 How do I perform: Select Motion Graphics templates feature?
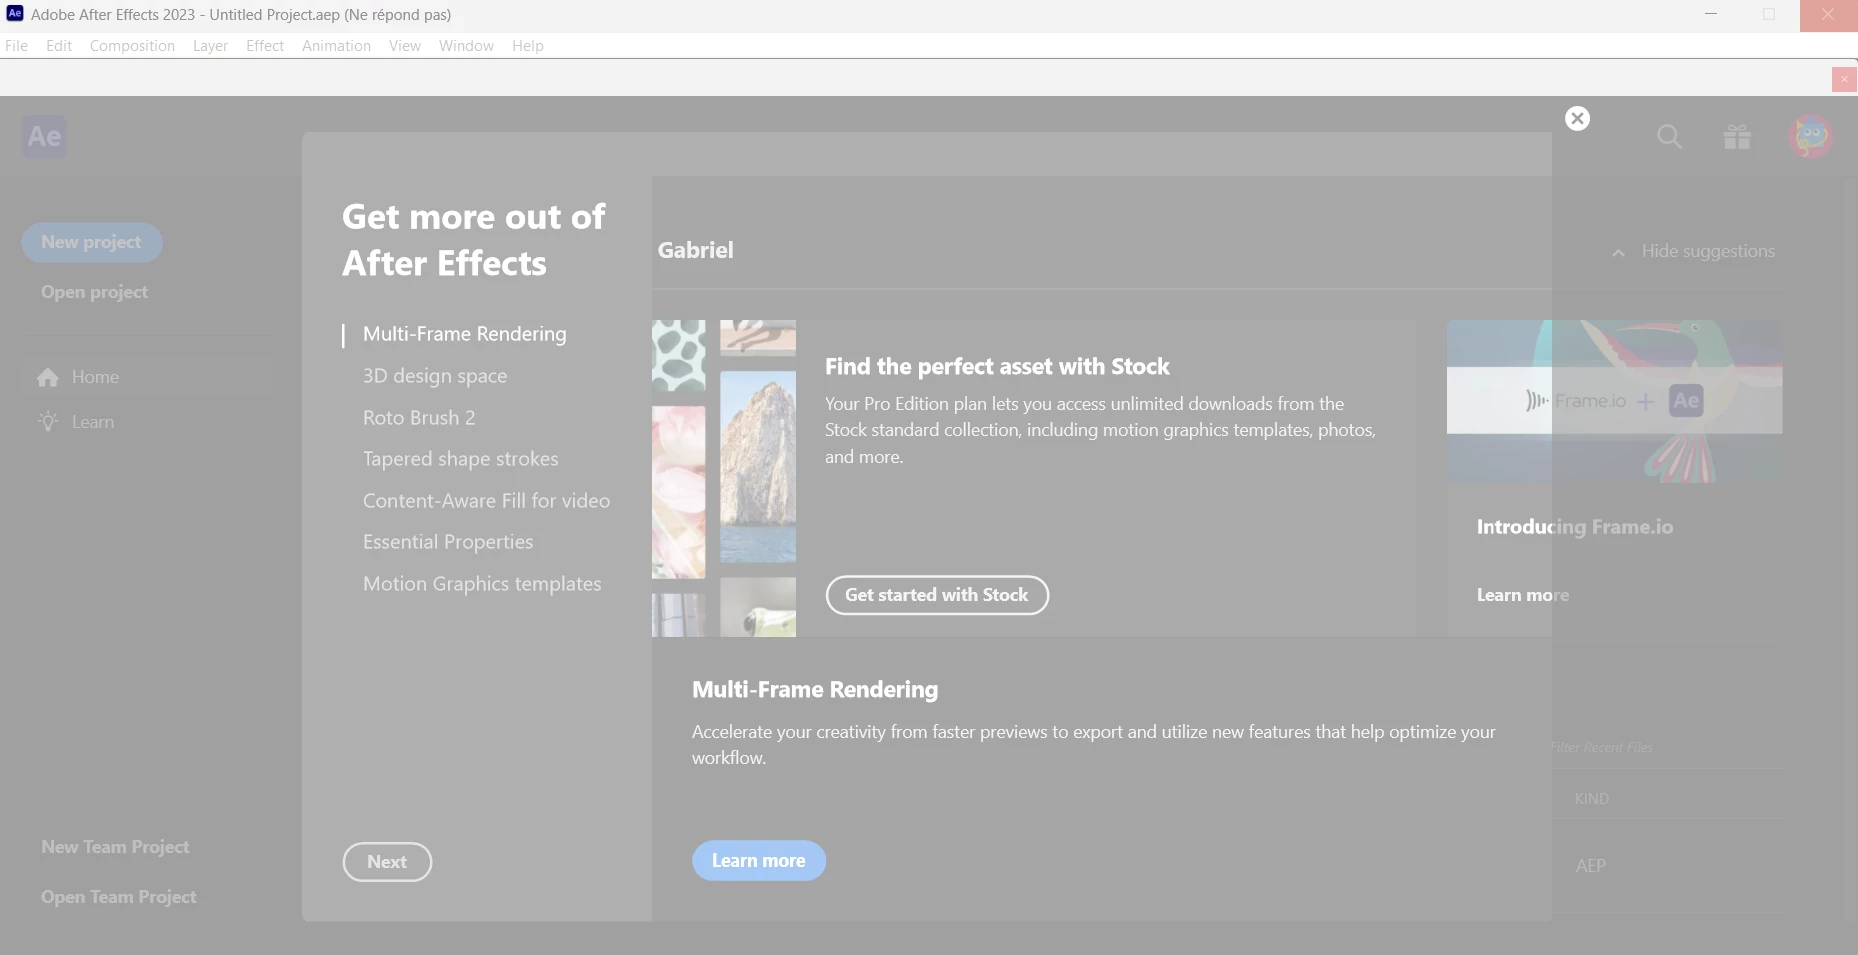click(x=482, y=584)
